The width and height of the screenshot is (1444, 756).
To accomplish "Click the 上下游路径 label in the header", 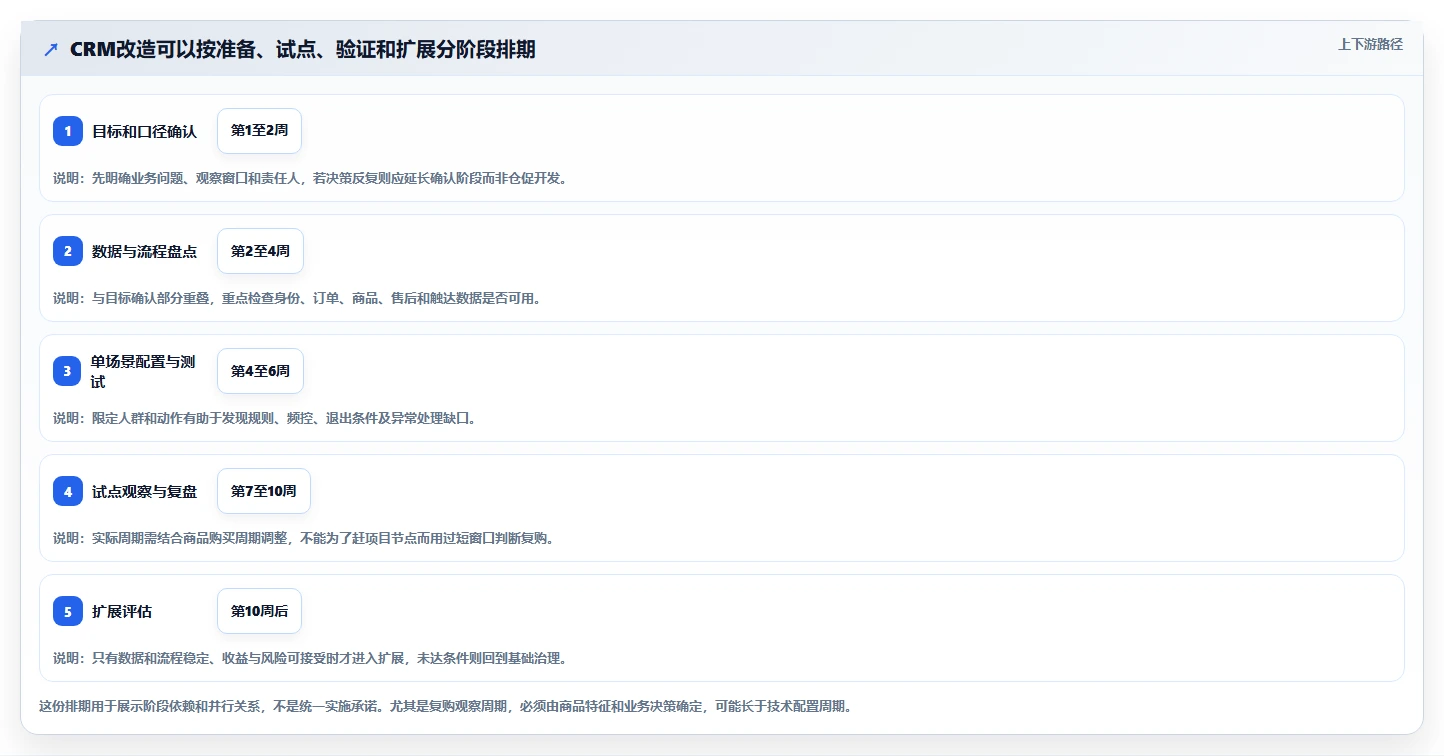I will [x=1370, y=44].
